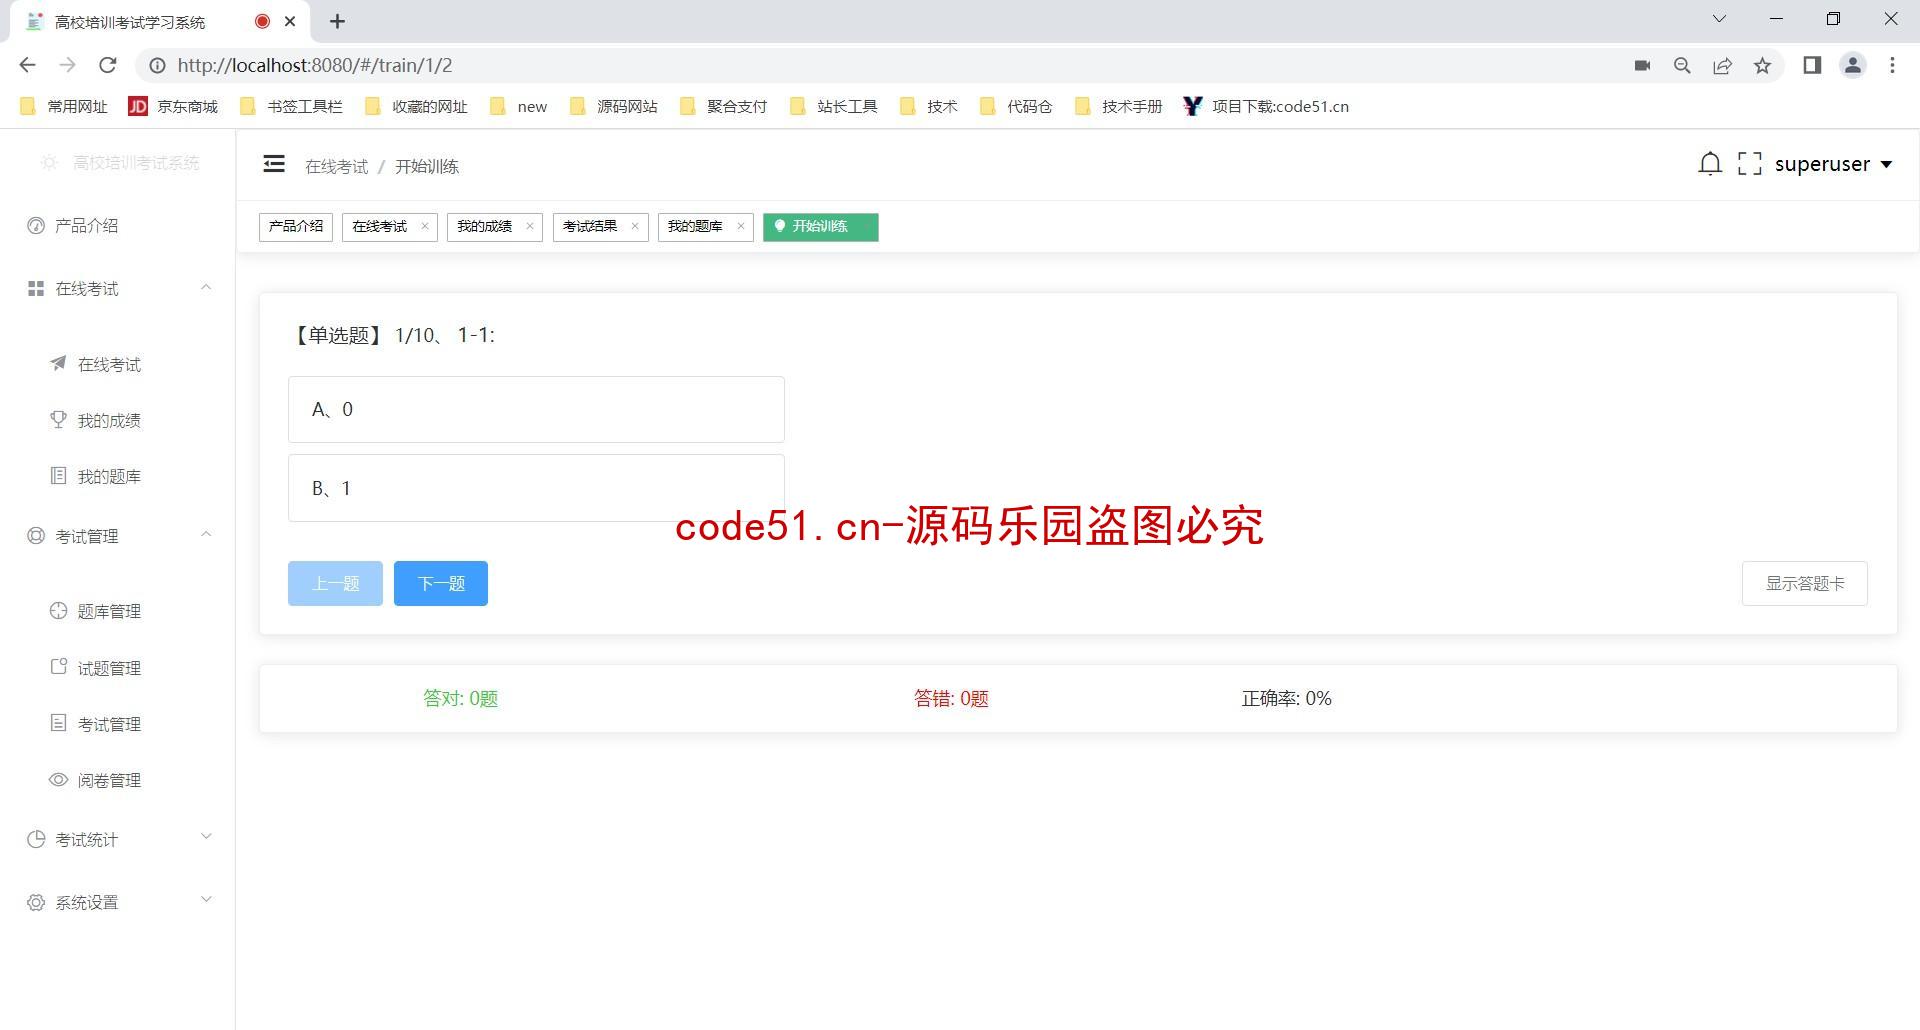This screenshot has width=1920, height=1030.
Task: Open 我的题库 in the sidebar
Action: click(118, 477)
